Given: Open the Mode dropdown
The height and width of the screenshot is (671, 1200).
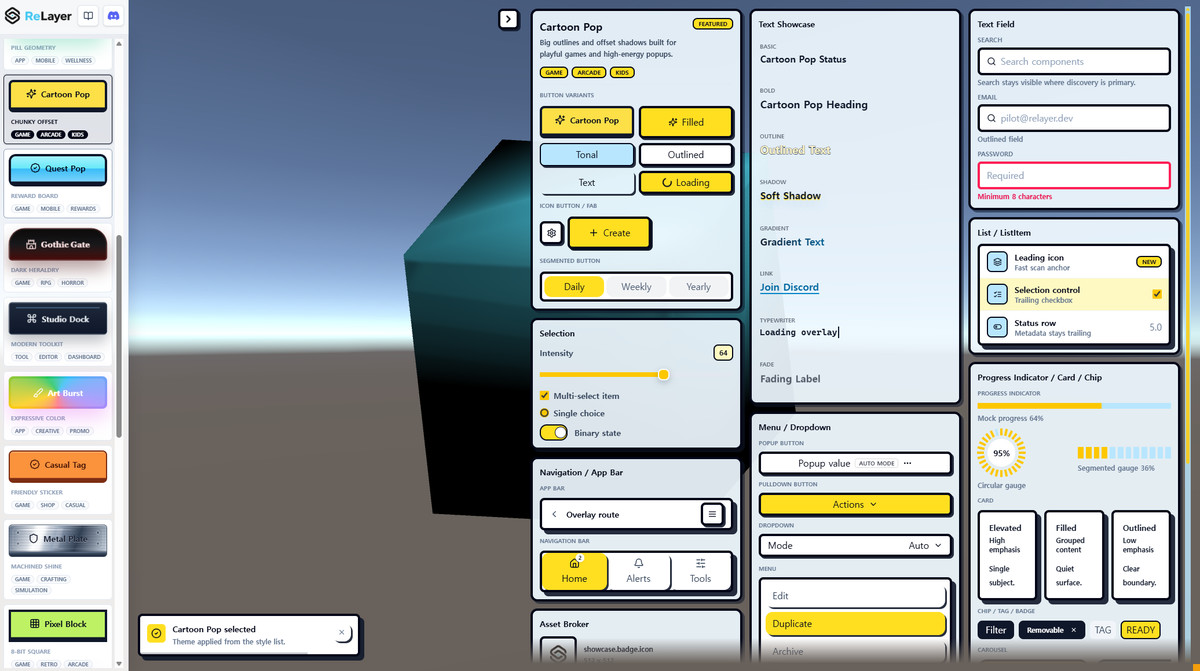Looking at the screenshot, I should 855,545.
